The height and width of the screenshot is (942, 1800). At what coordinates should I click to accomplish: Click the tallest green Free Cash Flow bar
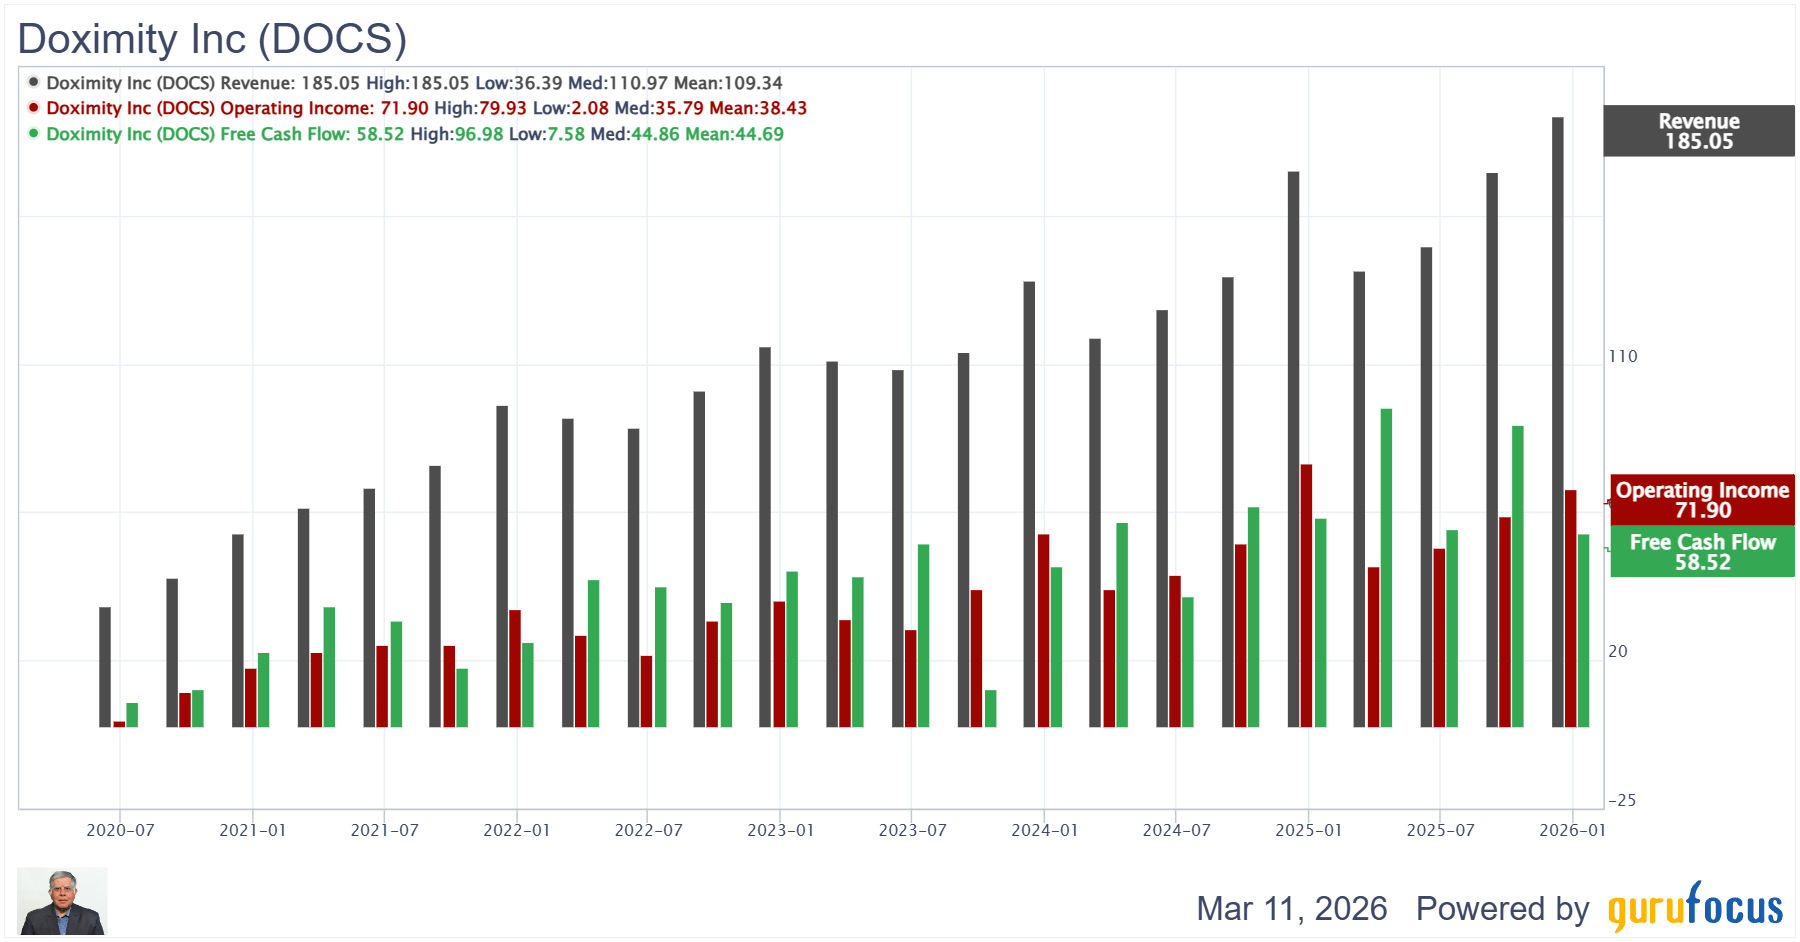point(1386,567)
